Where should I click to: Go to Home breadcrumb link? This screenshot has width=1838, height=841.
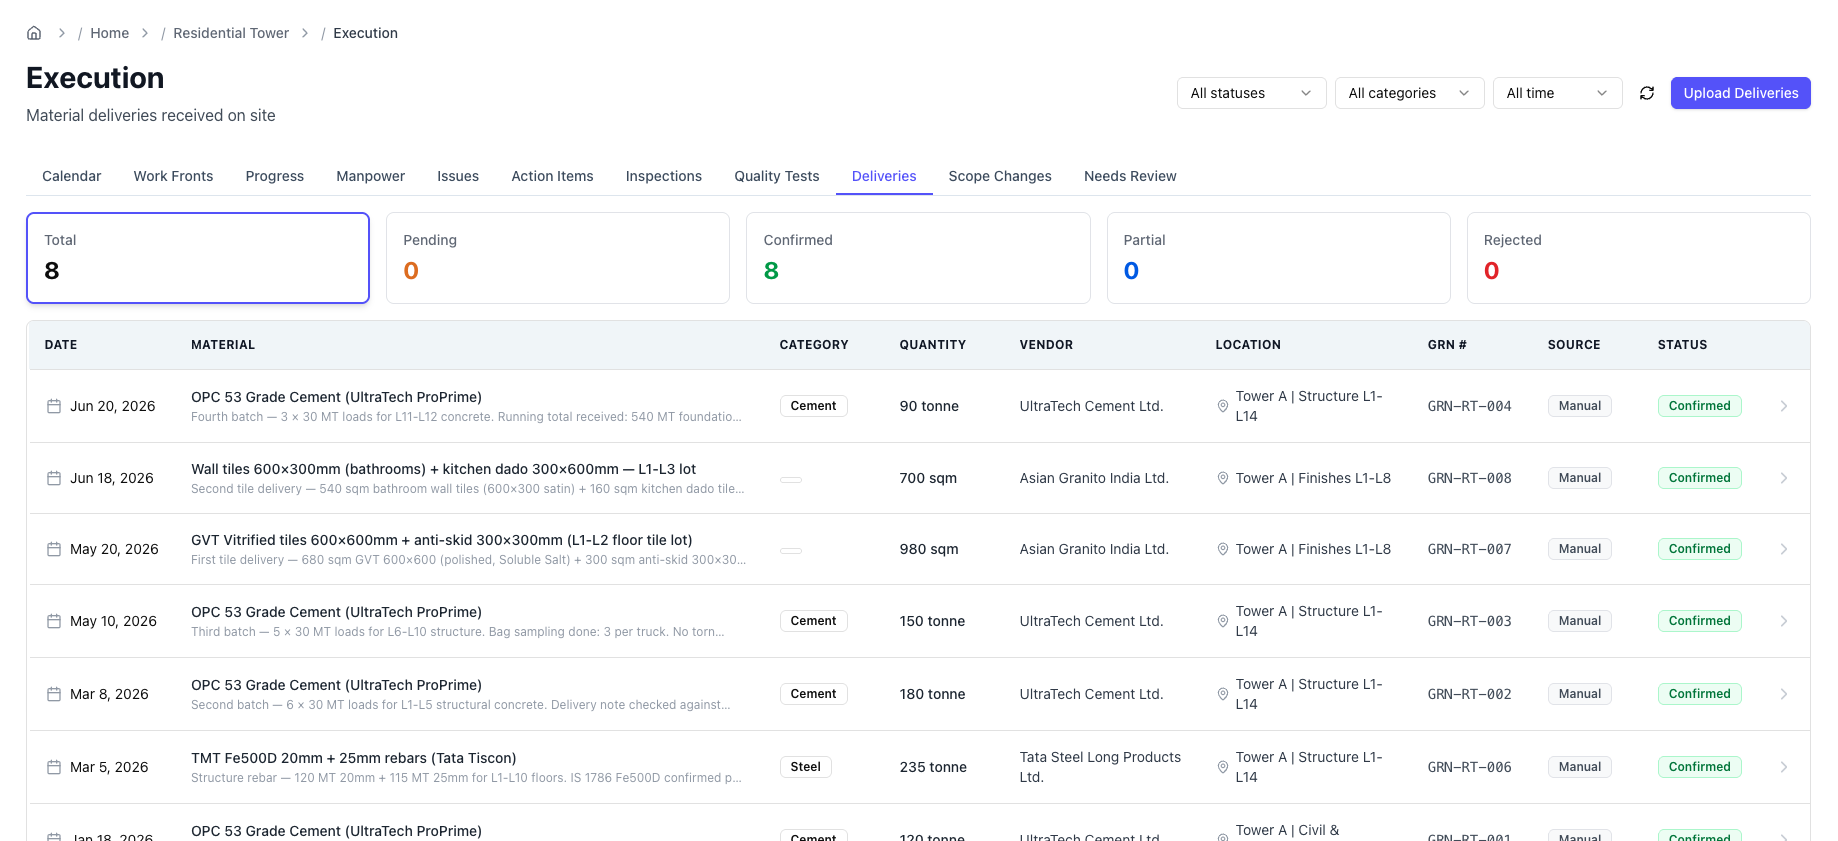(x=110, y=33)
